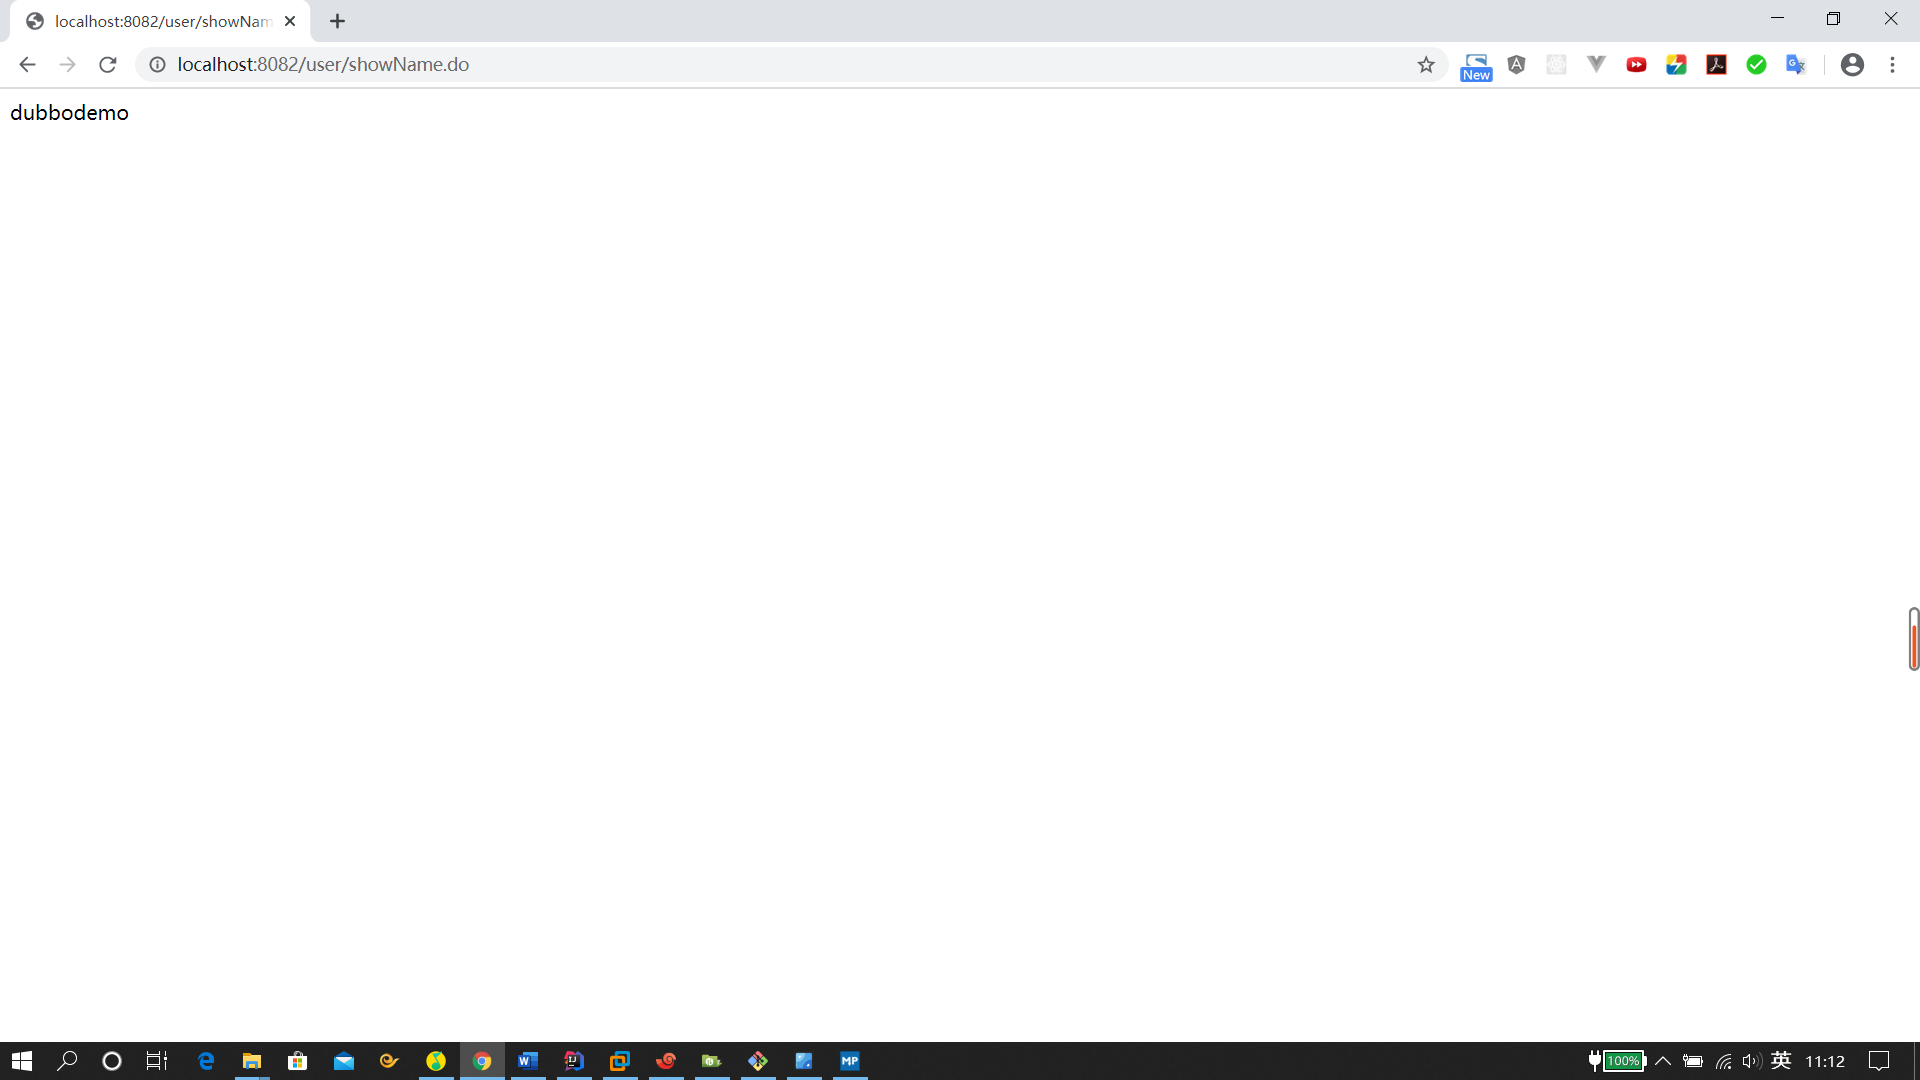The height and width of the screenshot is (1080, 1920).
Task: Click the red YouTube fast-forward extension
Action: pos(1636,65)
